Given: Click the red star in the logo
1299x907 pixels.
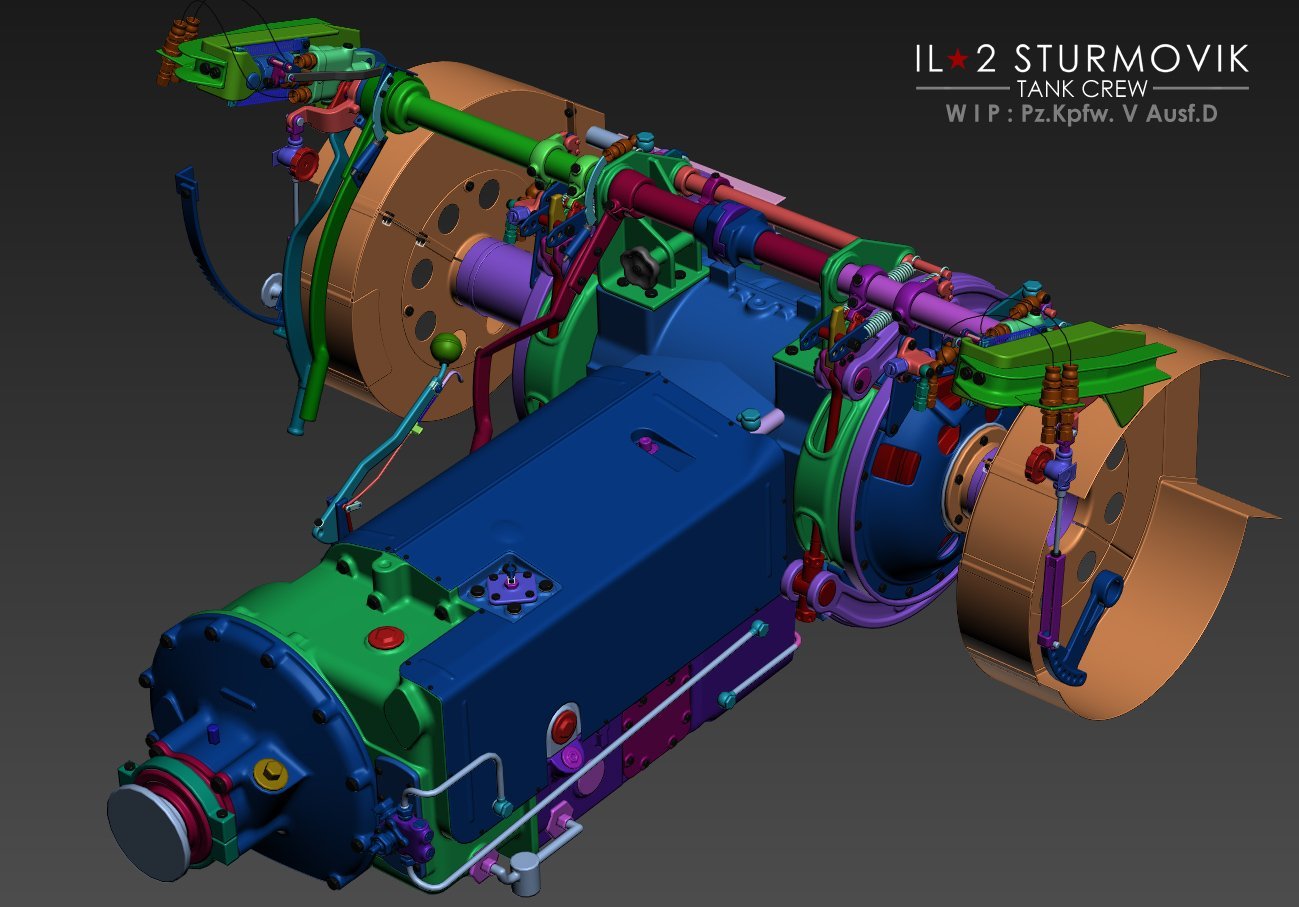Looking at the screenshot, I should [x=957, y=60].
